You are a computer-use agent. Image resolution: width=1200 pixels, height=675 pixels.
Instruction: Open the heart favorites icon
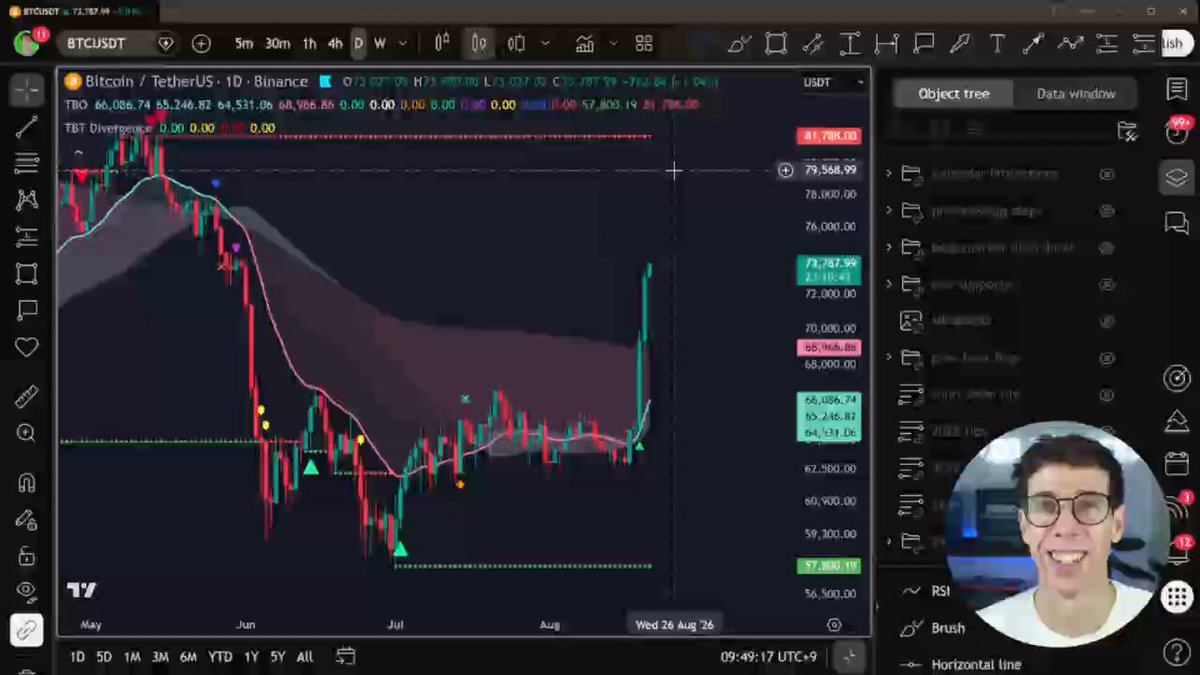coord(26,348)
